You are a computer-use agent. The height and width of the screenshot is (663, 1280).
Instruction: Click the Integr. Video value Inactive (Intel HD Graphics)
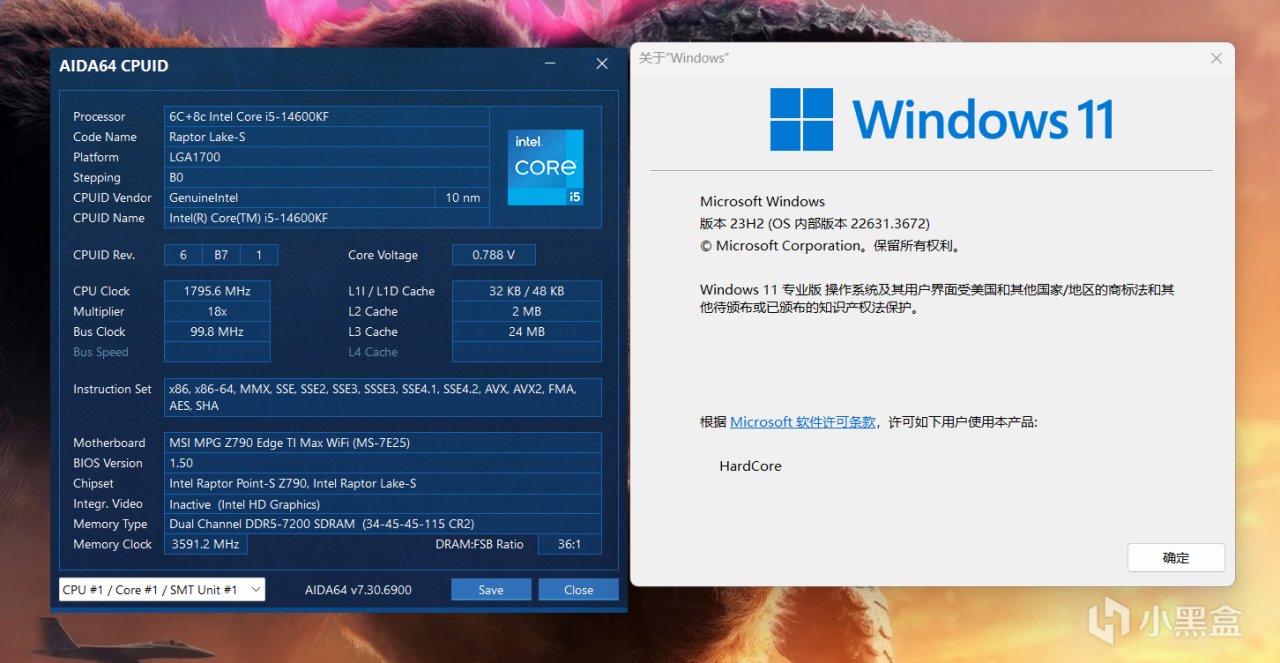[x=382, y=504]
